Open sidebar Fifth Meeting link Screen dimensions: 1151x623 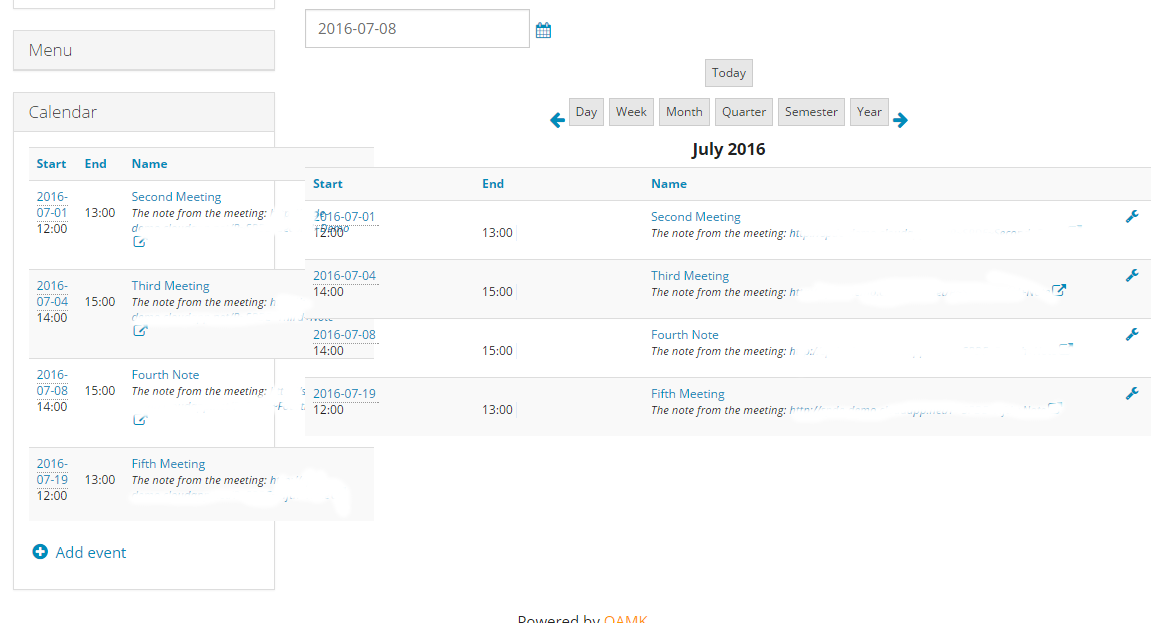(x=168, y=464)
